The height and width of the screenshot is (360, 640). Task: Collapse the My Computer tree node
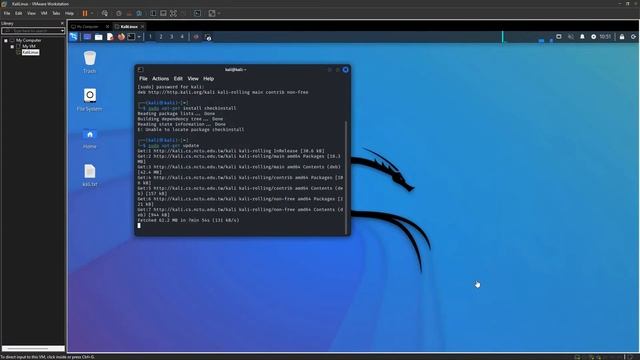[6, 40]
